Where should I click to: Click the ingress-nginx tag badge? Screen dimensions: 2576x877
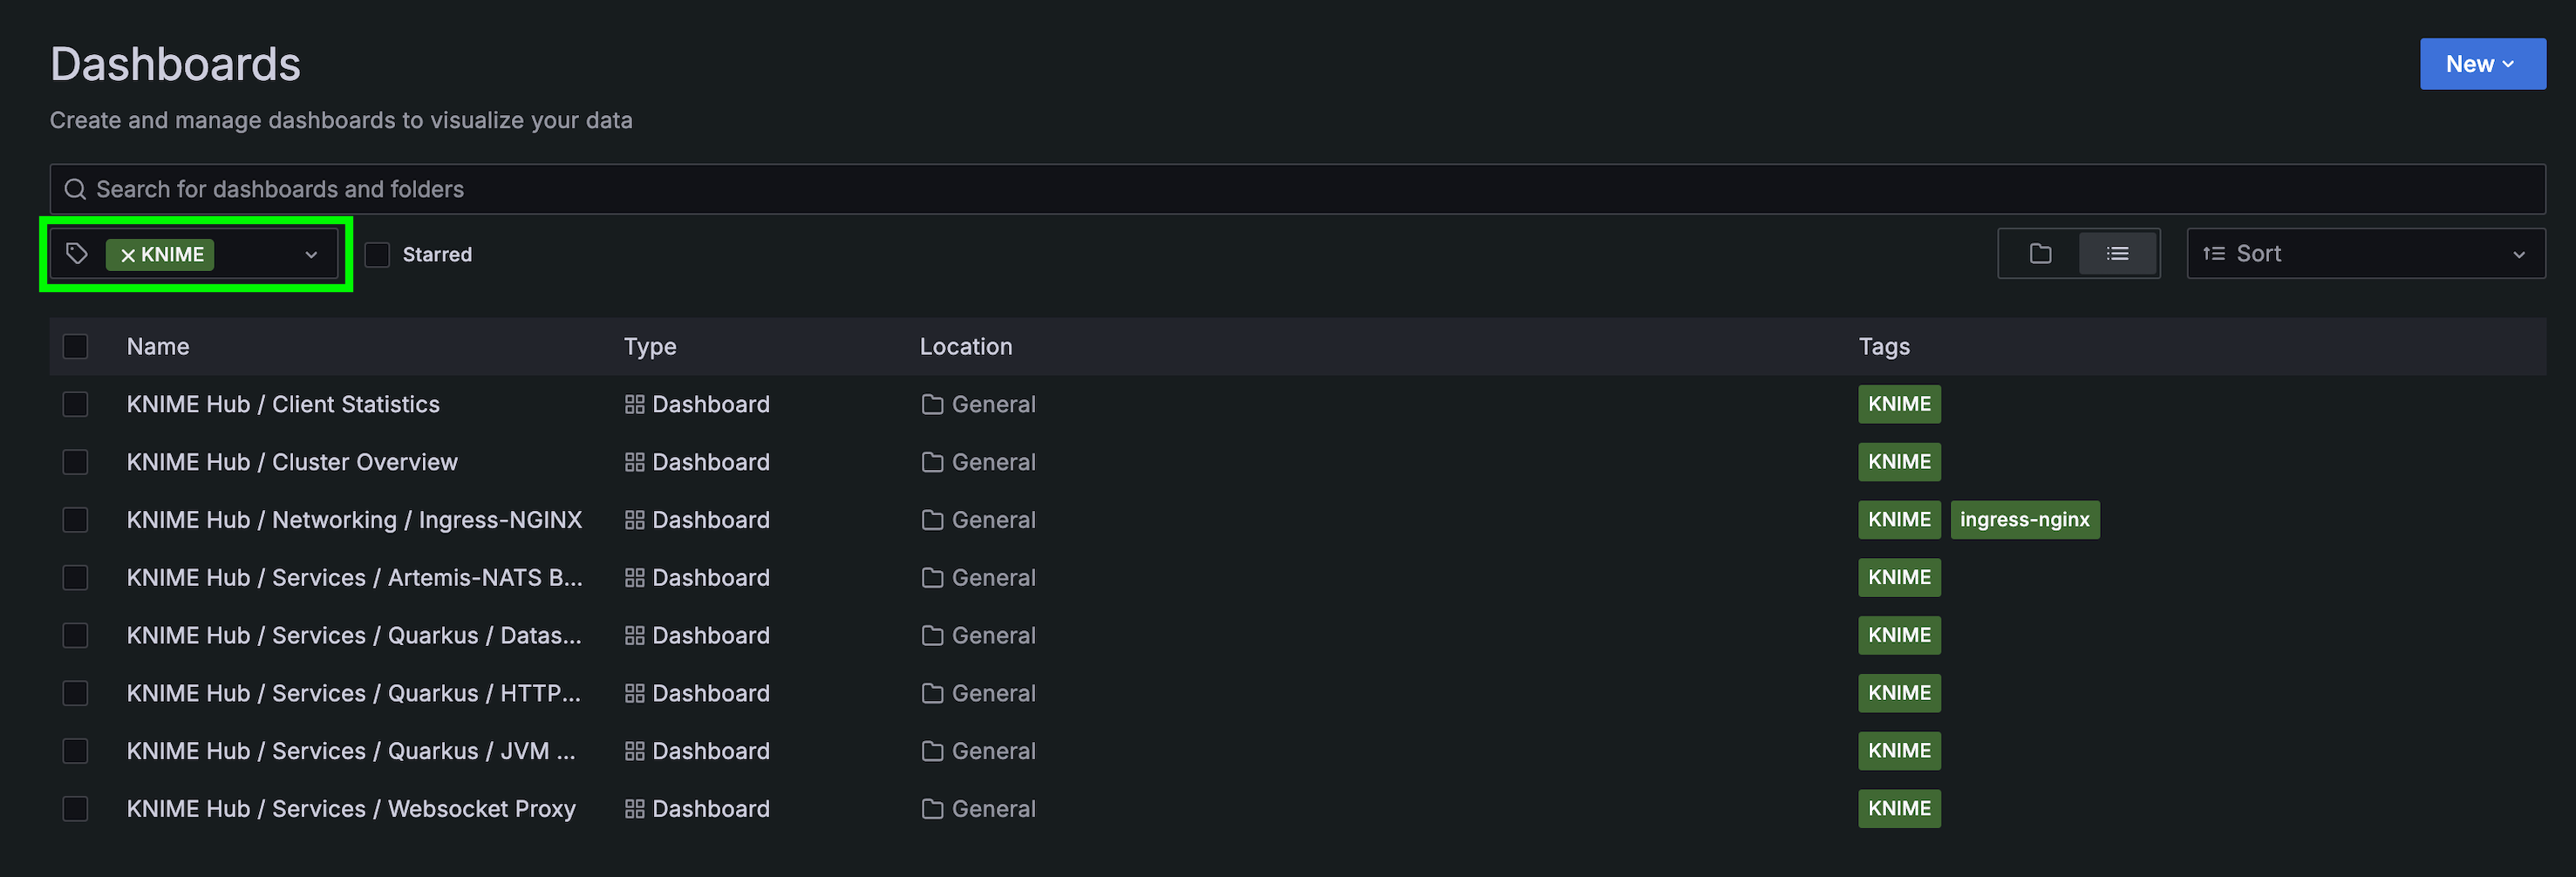[x=2025, y=519]
